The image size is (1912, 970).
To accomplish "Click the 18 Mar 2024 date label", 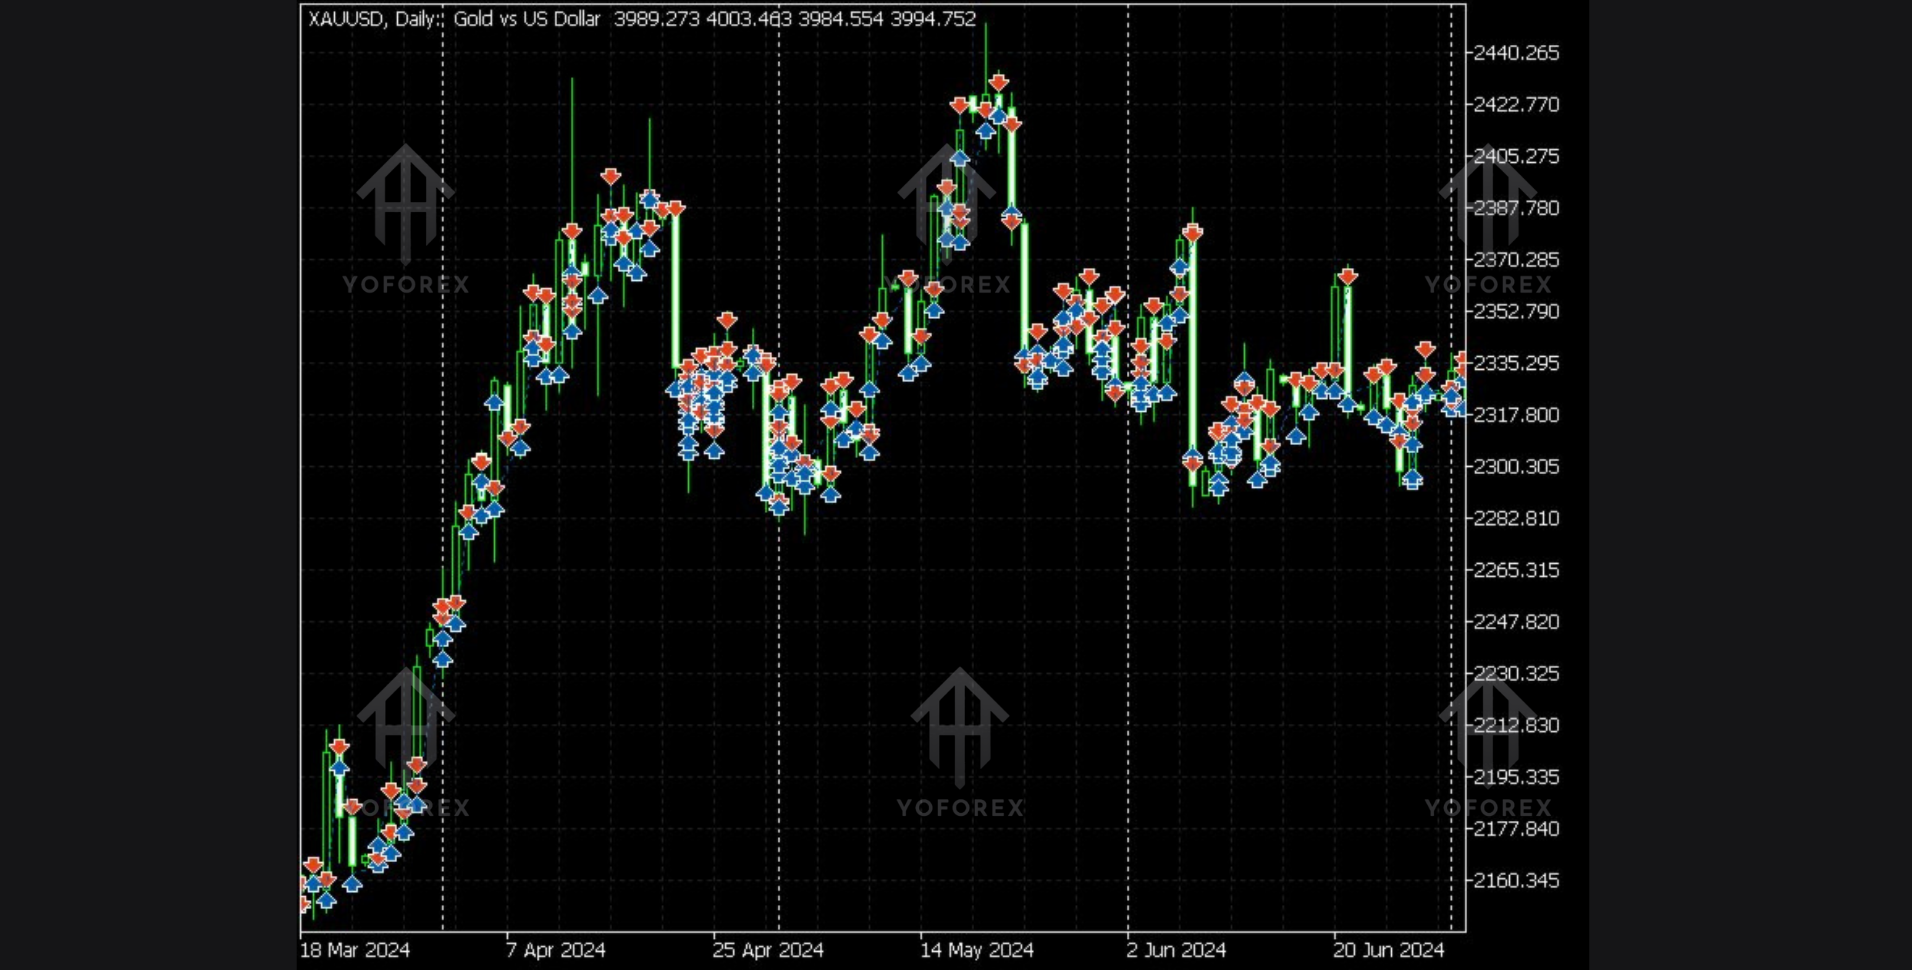I will [x=355, y=950].
